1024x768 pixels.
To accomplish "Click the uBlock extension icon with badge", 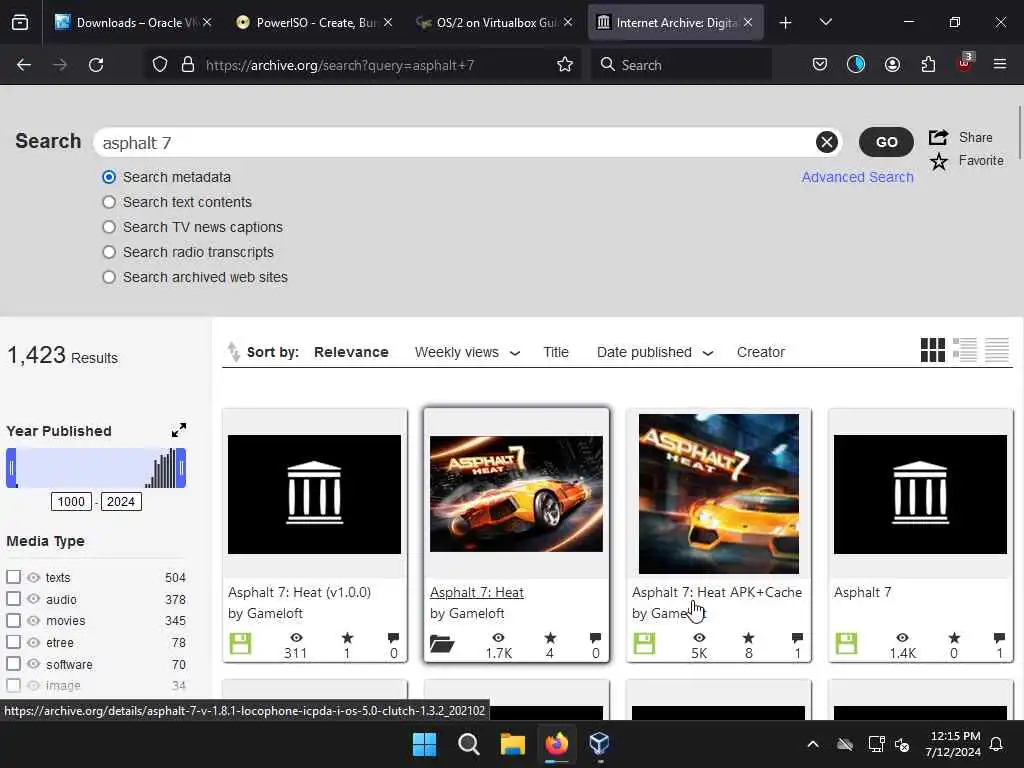I will click(x=965, y=63).
